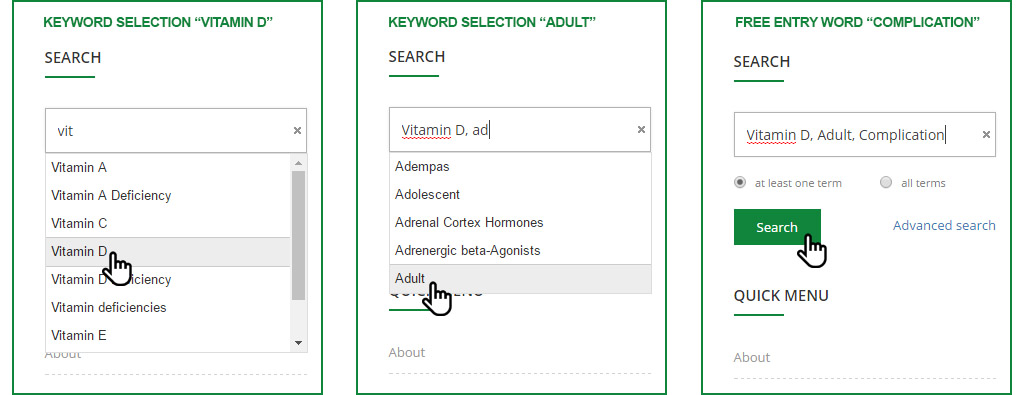Select 'Adrenal Cortex Hormones' suggestion
The width and height of the screenshot is (1024, 395).
[x=520, y=223]
